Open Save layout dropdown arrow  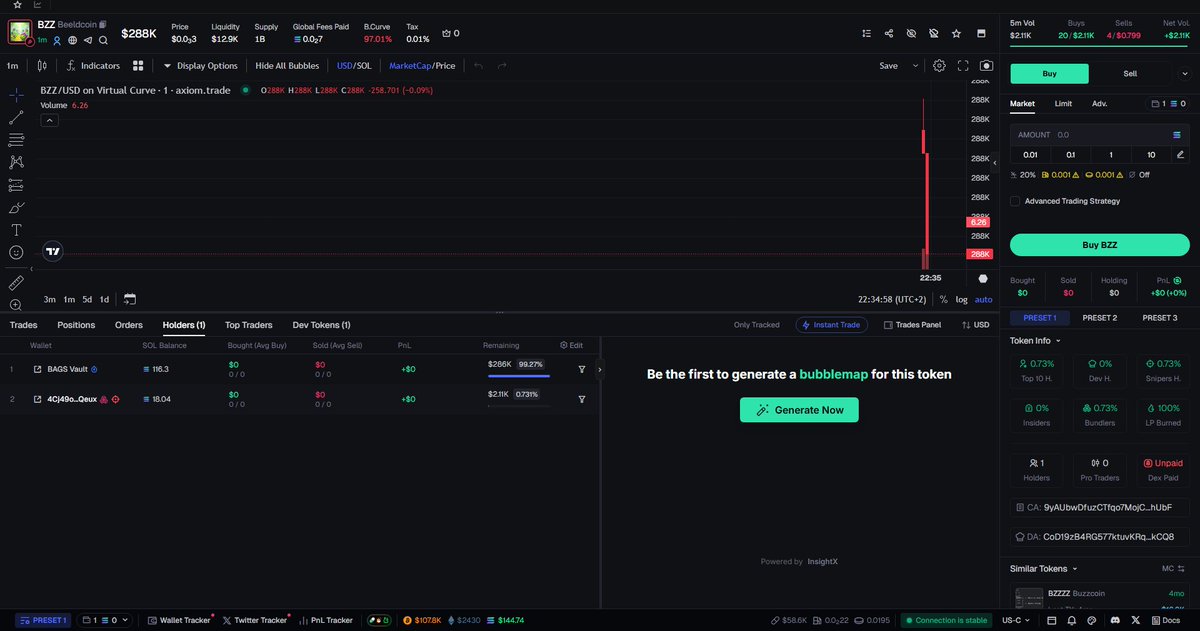(915, 66)
